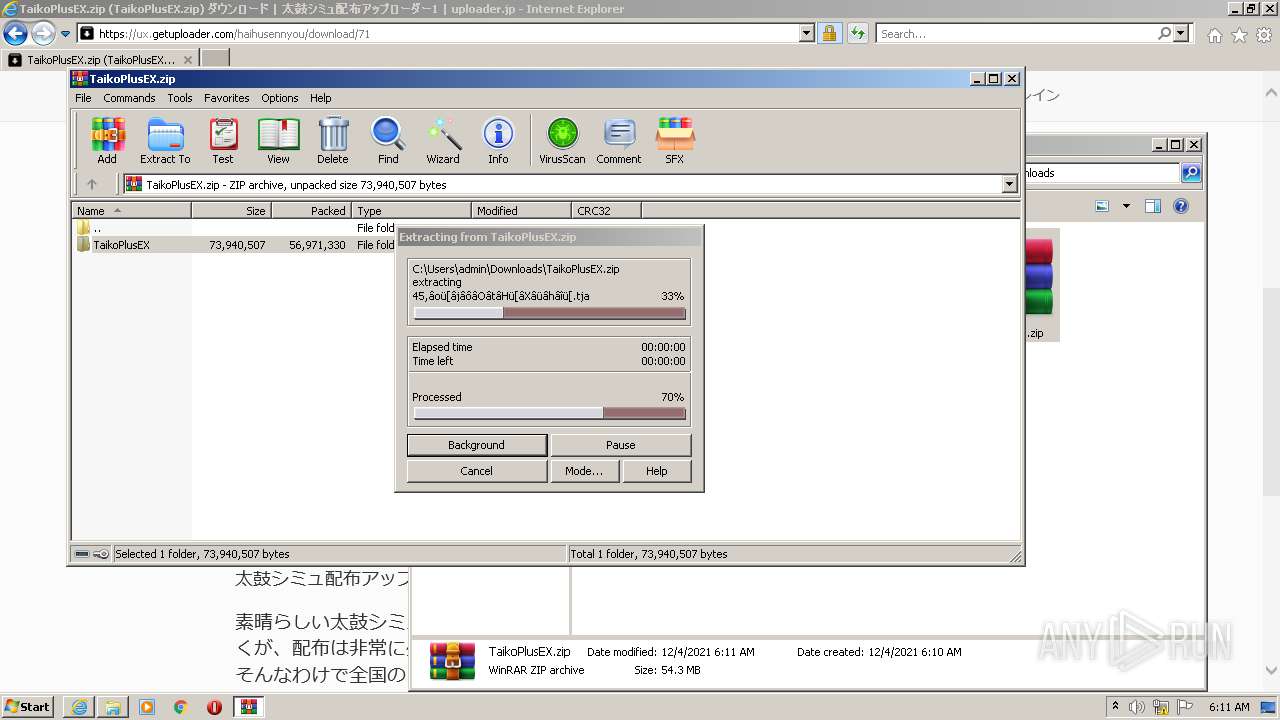Open Internet Explorer home icon
Screen dimensions: 1280x720
[1214, 35]
